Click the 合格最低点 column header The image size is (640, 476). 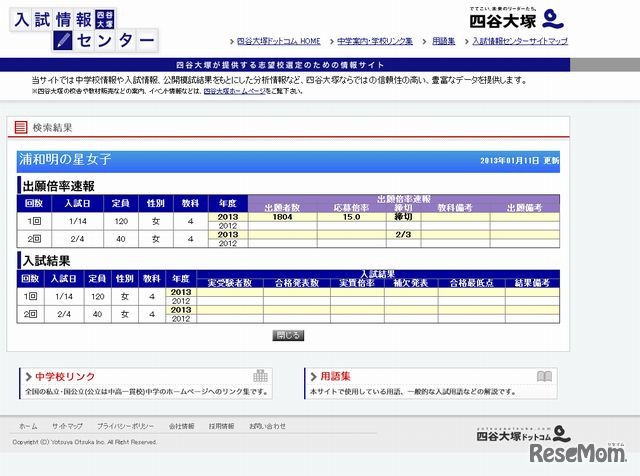point(471,283)
